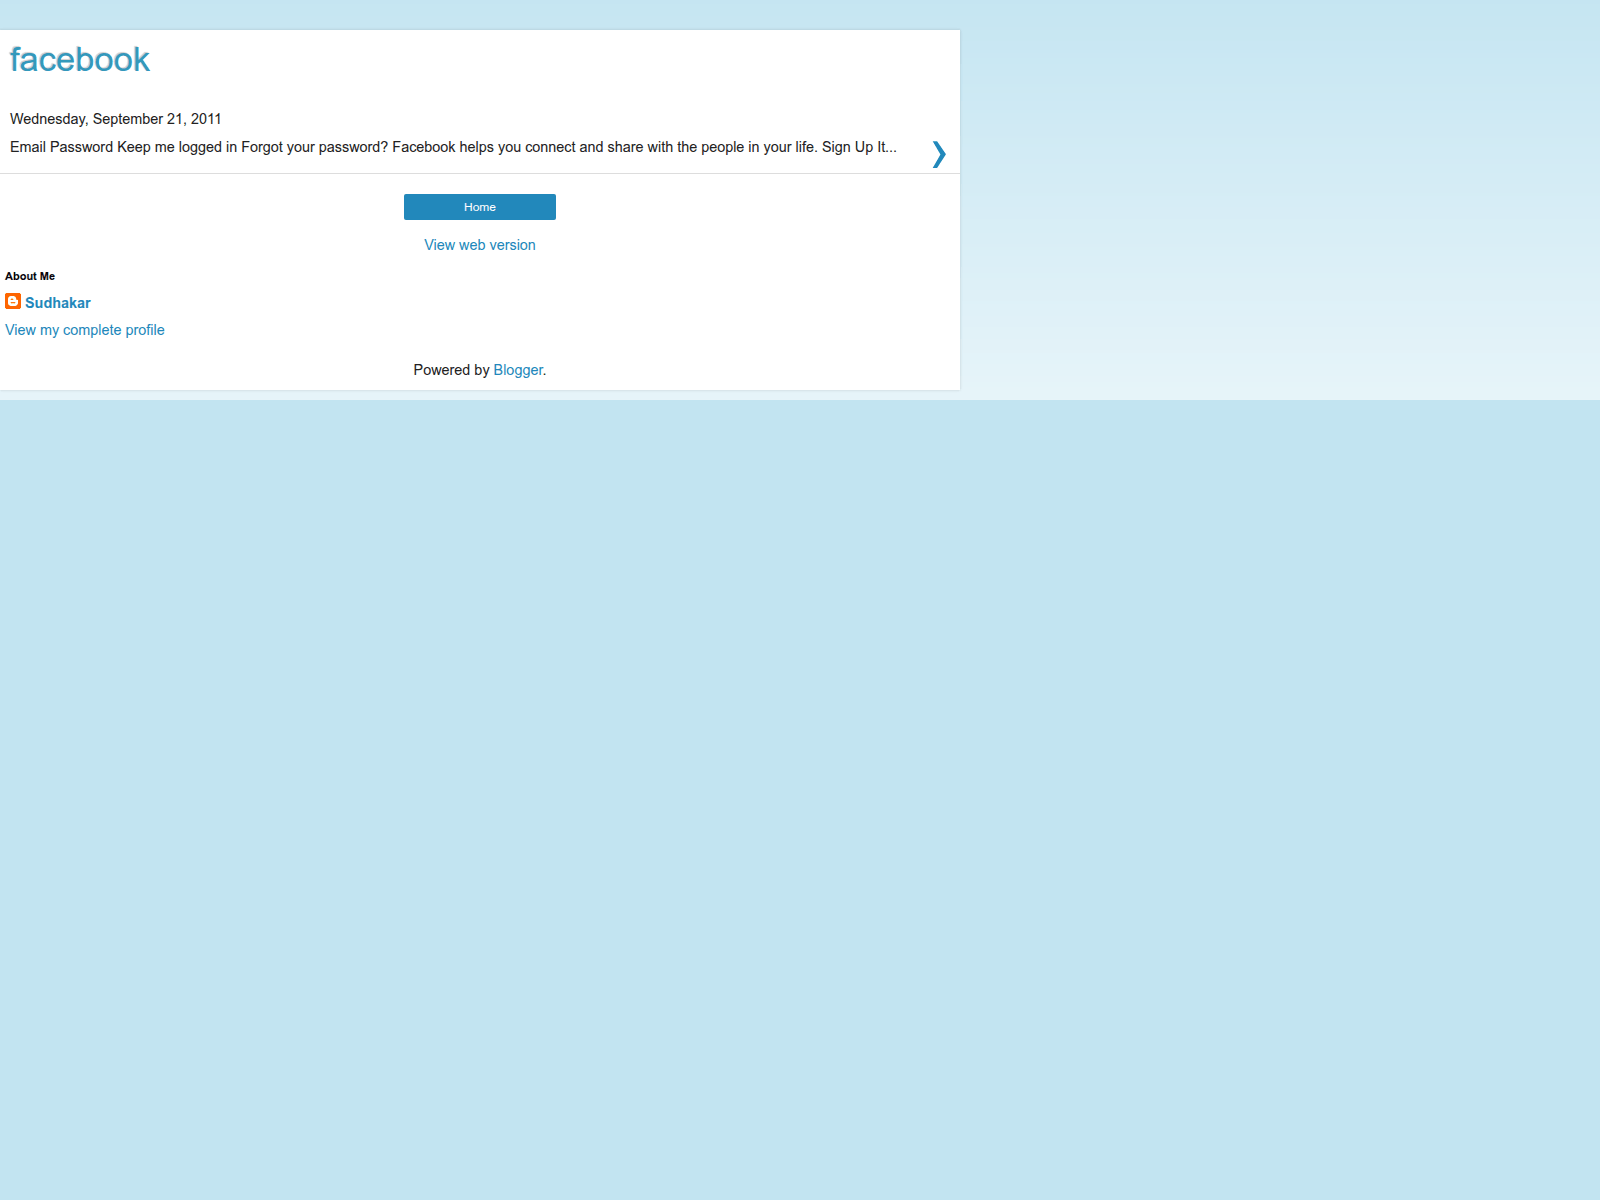Open the View web version link
Screen dimensions: 1600x1200
[x=480, y=245]
